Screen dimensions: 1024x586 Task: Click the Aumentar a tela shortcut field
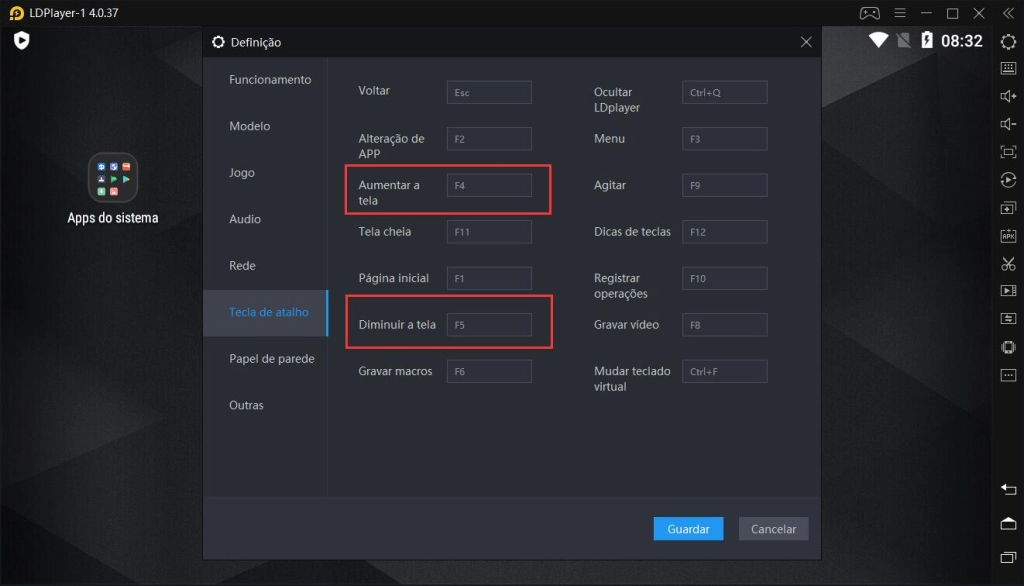click(x=489, y=185)
